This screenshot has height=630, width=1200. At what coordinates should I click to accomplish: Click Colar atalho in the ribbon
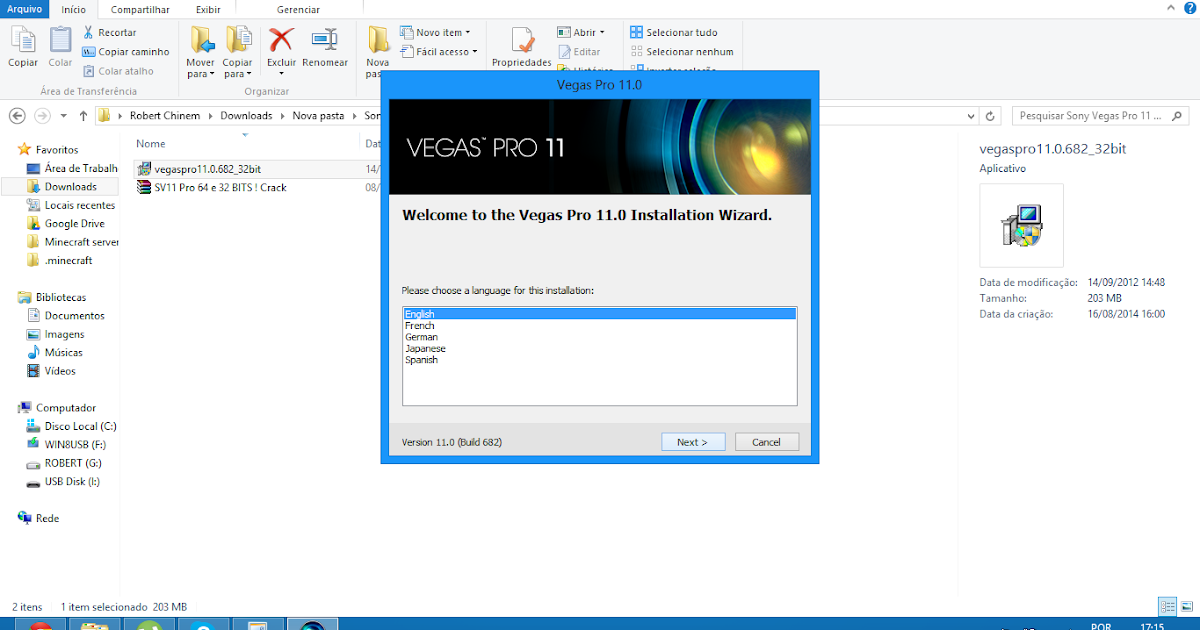tap(118, 71)
